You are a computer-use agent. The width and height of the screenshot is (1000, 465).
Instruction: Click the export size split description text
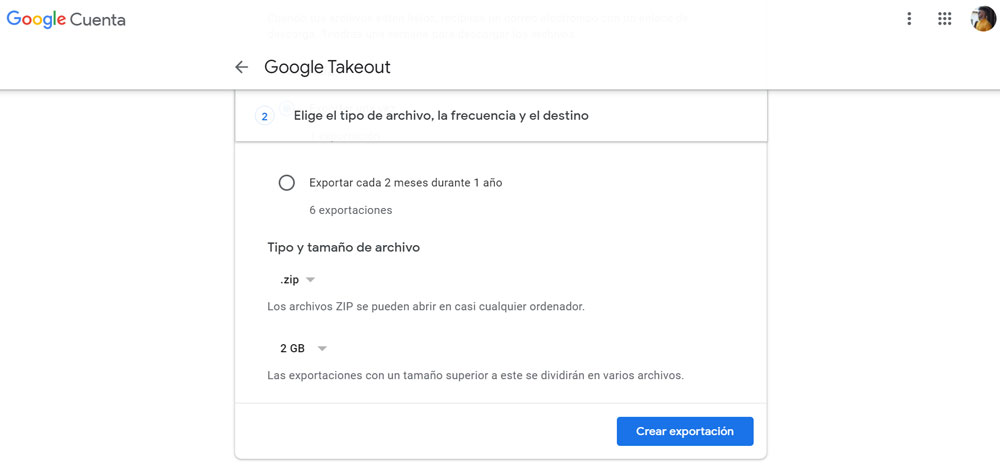(x=475, y=375)
